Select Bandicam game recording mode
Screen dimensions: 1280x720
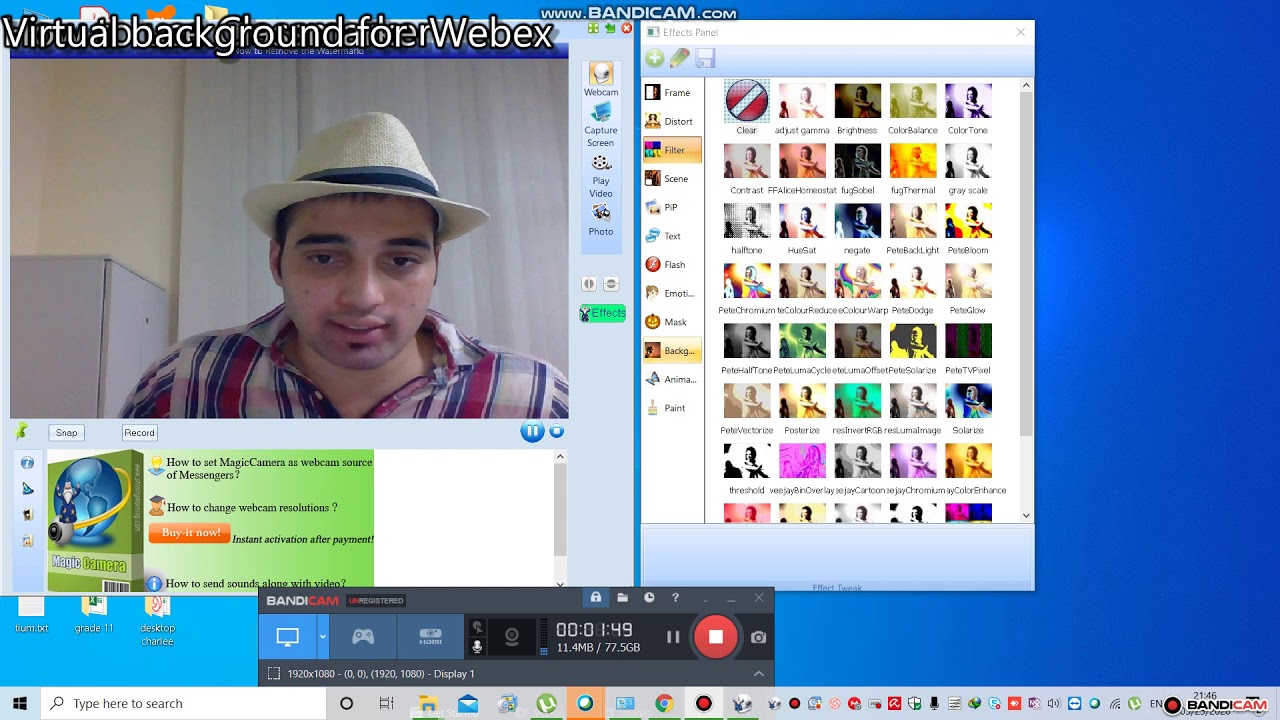(362, 637)
